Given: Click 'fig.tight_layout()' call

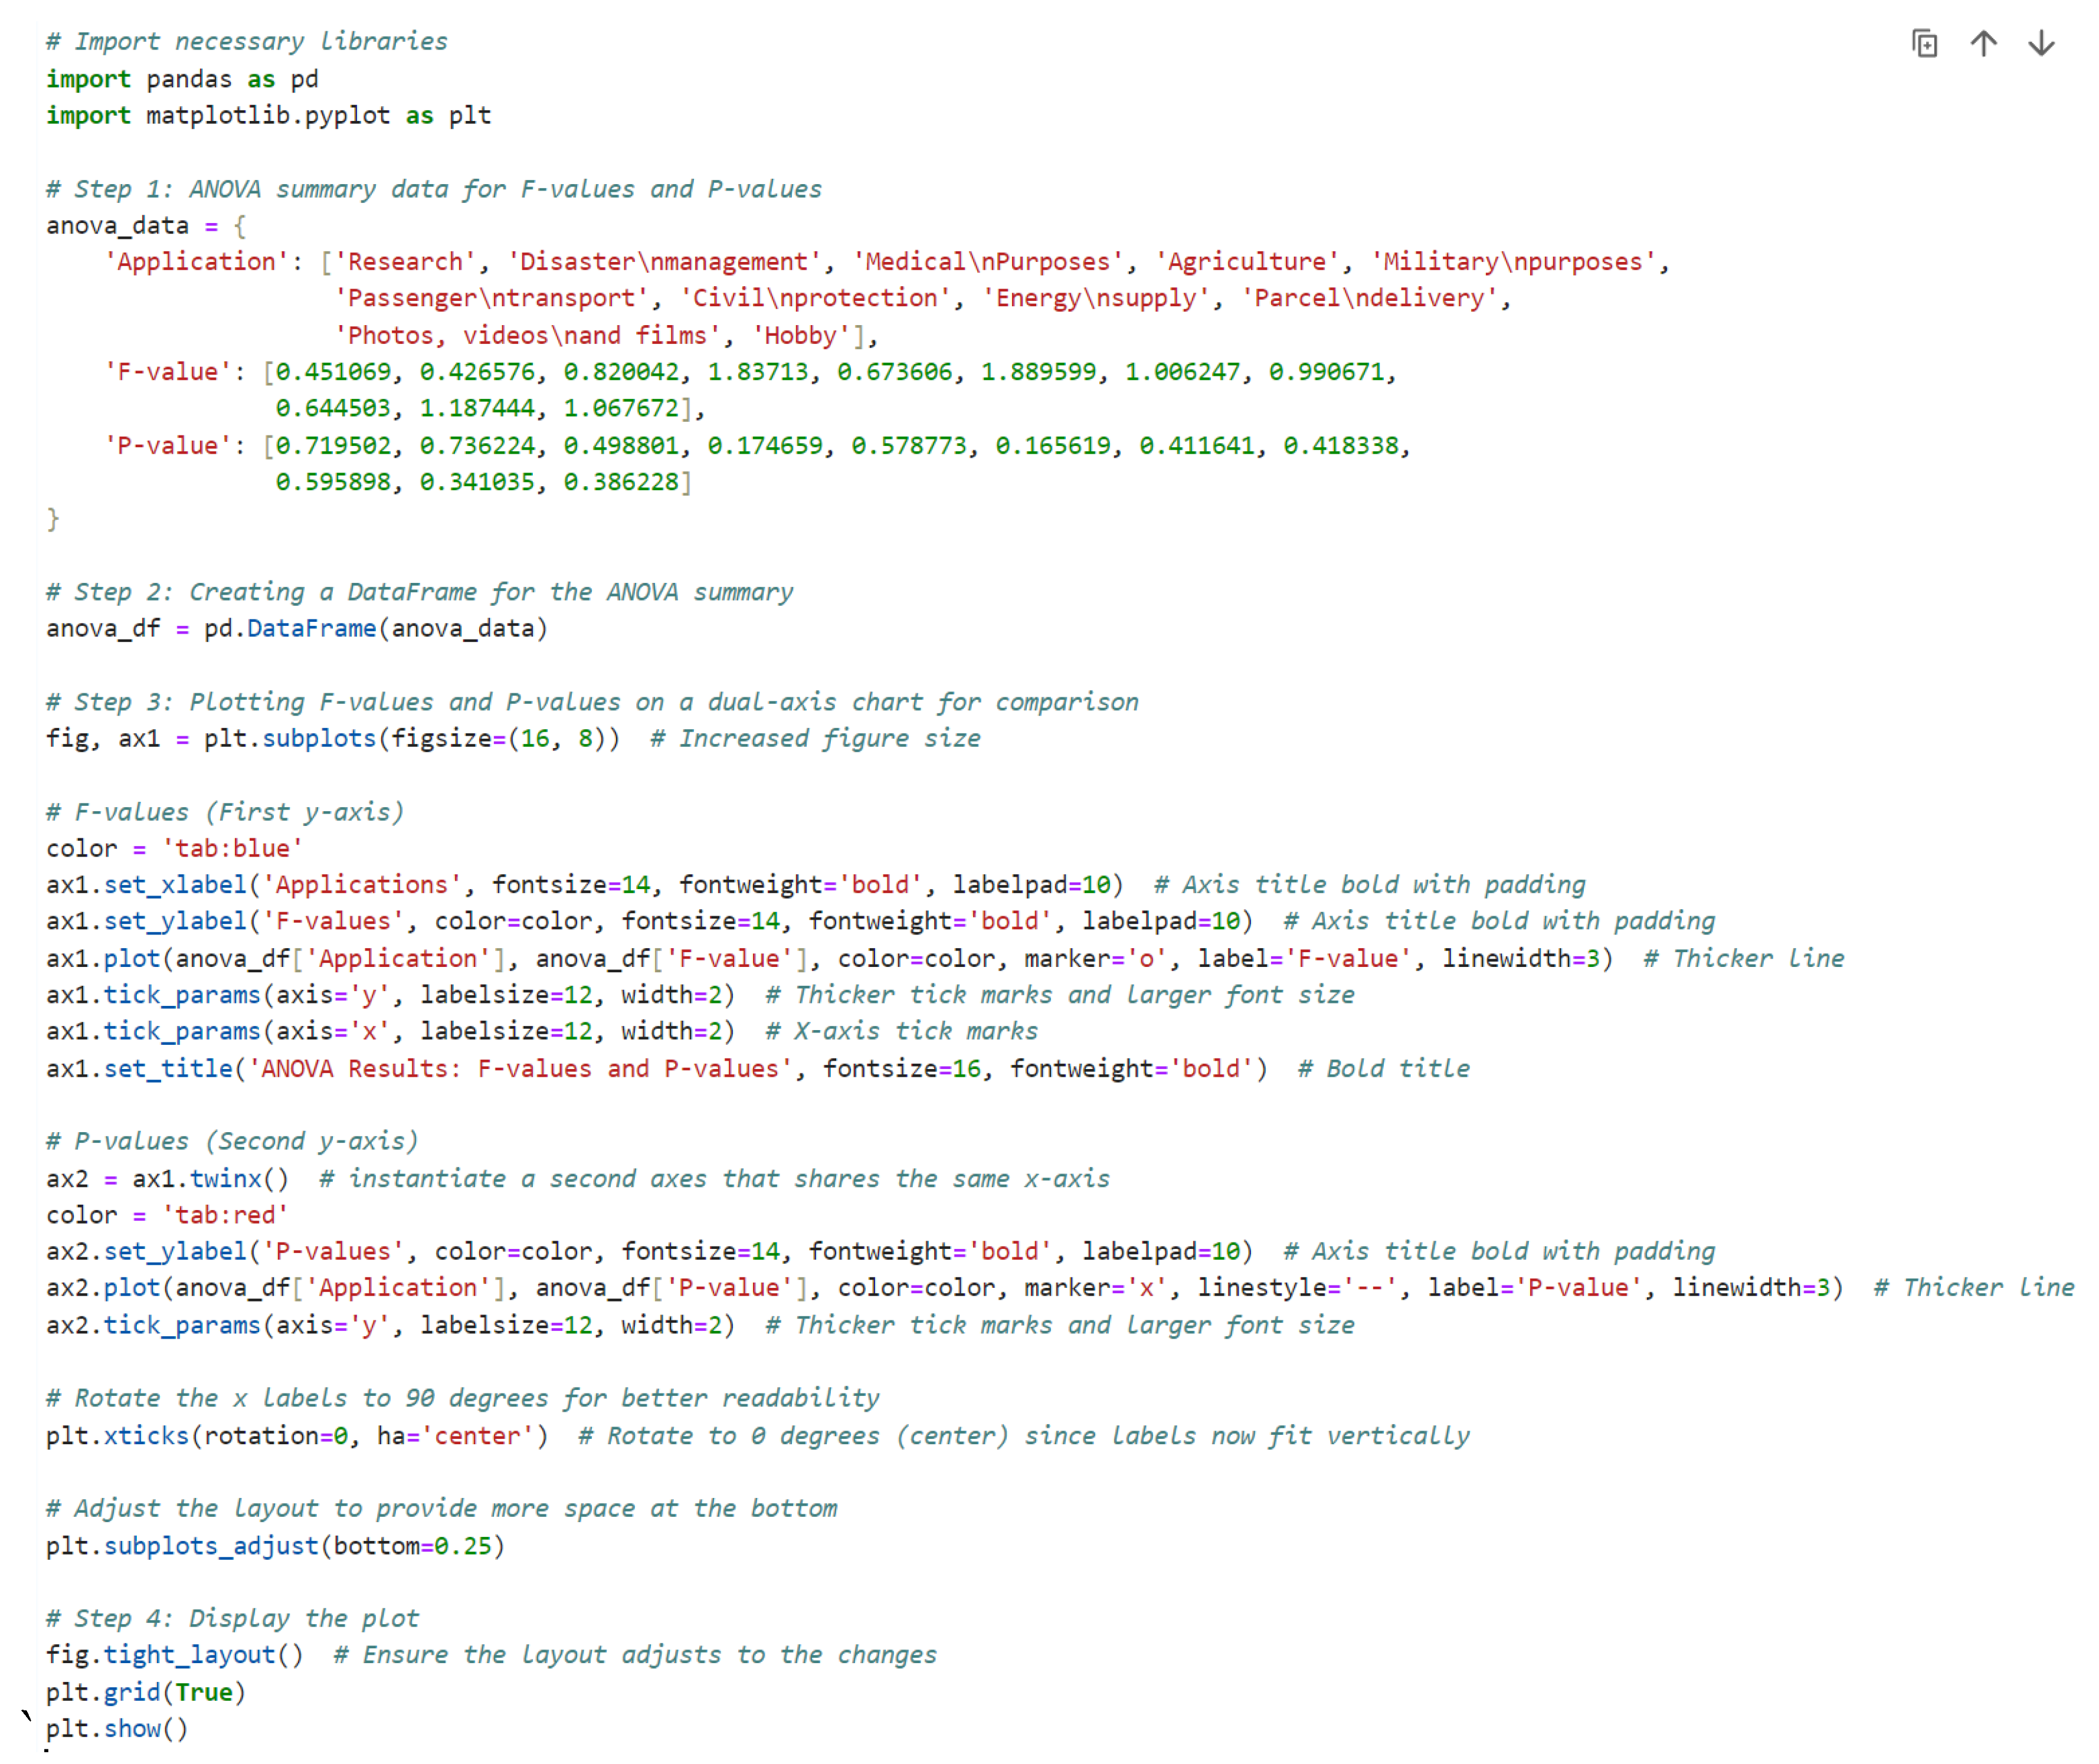Looking at the screenshot, I should (x=174, y=1656).
